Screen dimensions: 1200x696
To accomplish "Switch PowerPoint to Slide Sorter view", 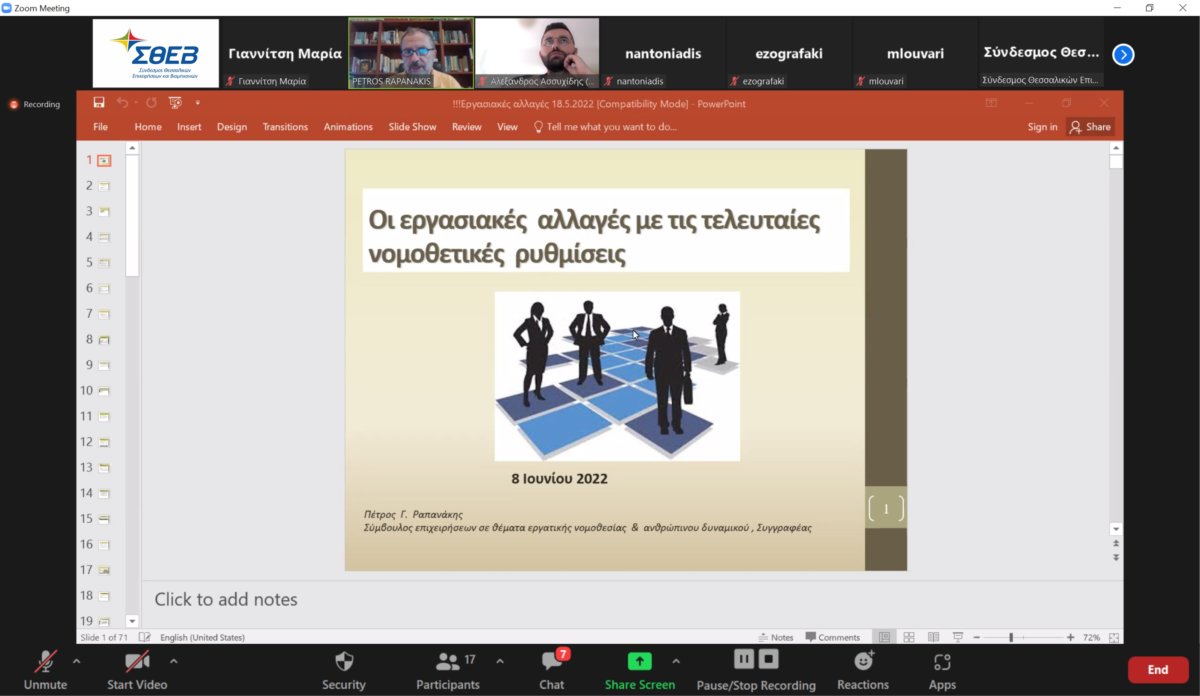I will tap(909, 637).
